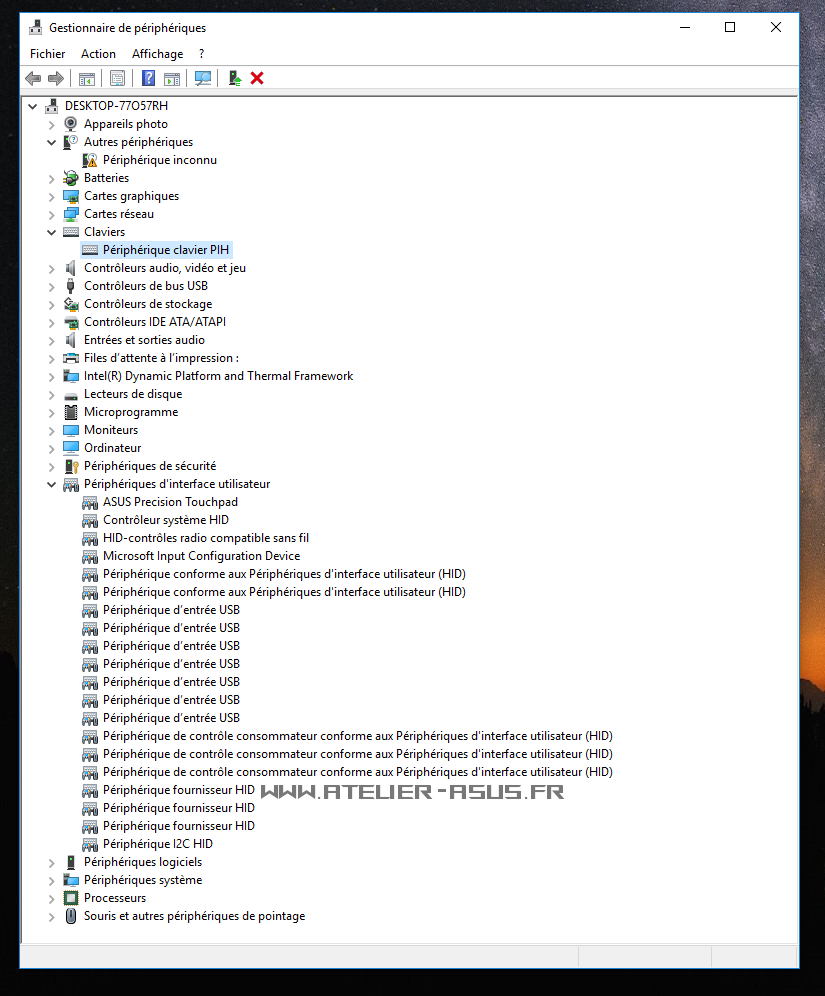Collapse the Autres périphériques category
The width and height of the screenshot is (825, 996).
click(52, 142)
